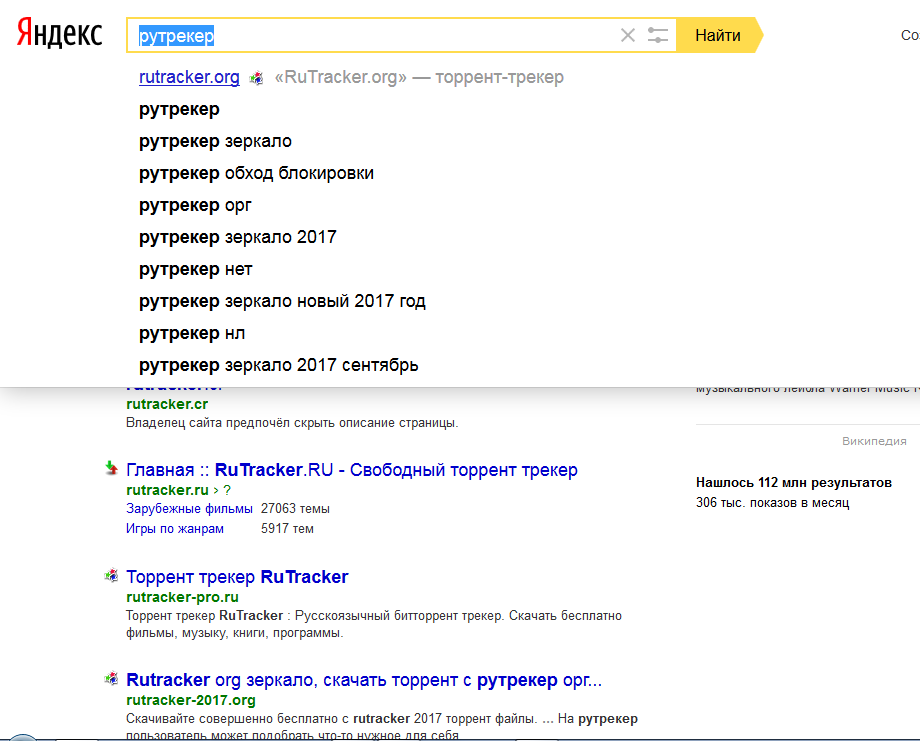
Task: Open the rutracker.org link in suggestions
Action: (x=189, y=77)
